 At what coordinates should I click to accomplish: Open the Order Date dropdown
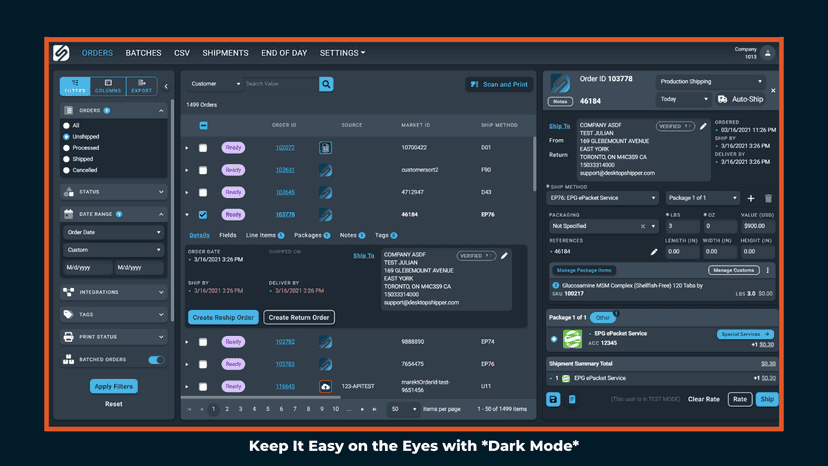[114, 232]
